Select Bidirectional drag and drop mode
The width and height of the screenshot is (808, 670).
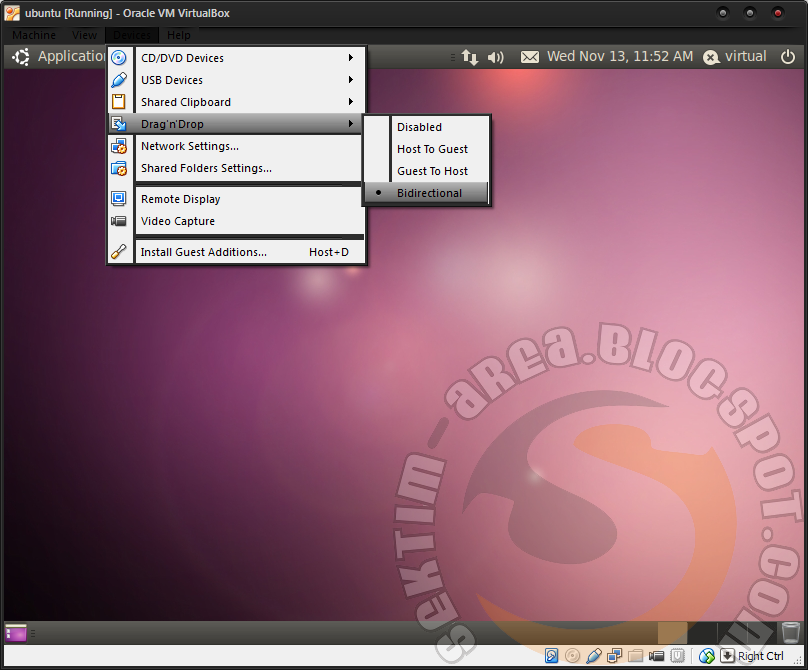(x=427, y=193)
